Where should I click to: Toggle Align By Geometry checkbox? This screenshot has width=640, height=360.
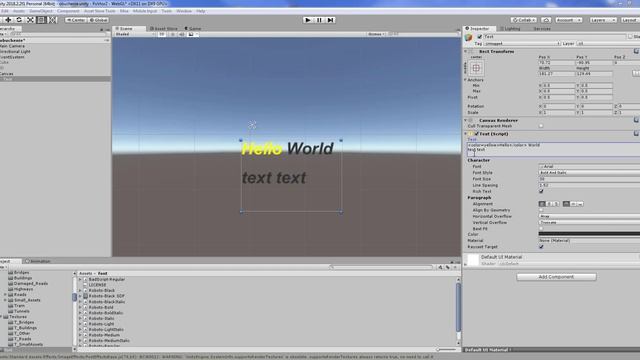click(541, 210)
